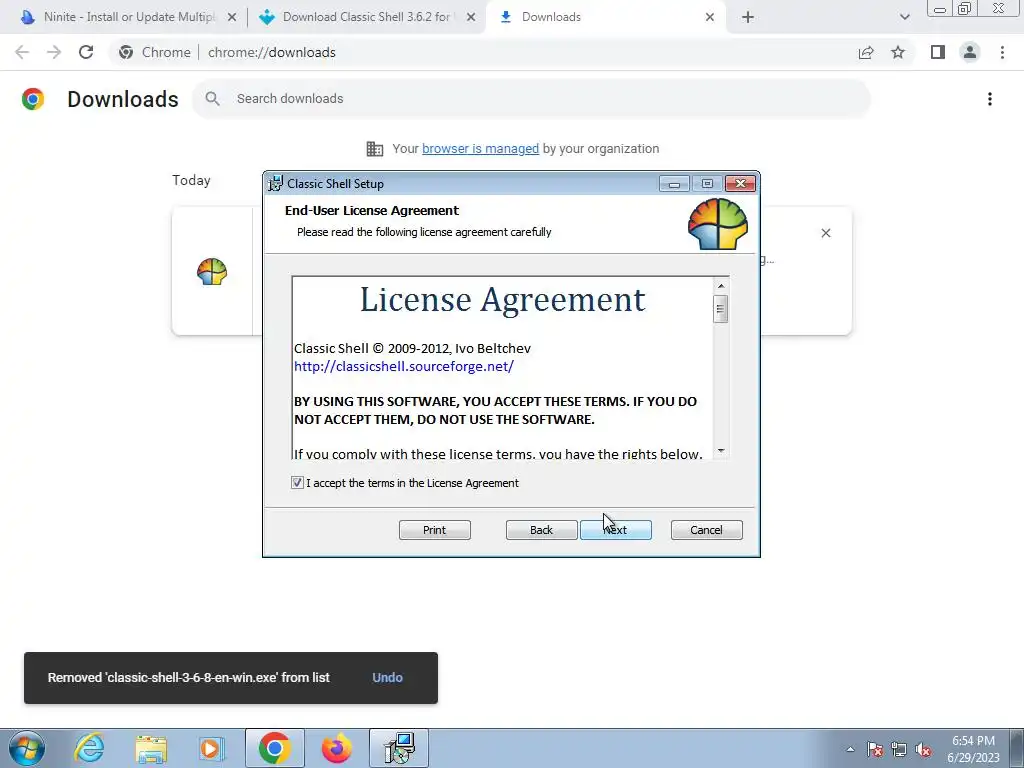The image size is (1024, 768).
Task: Open the network tray icon
Action: (x=899, y=750)
